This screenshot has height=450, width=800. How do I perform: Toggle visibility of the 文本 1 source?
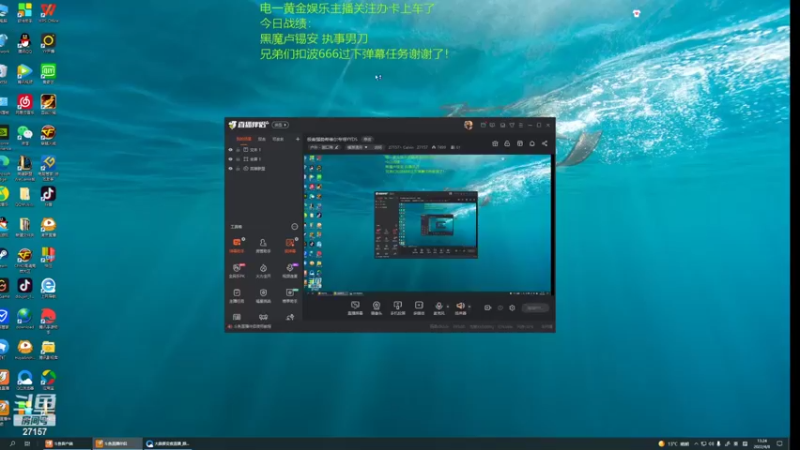coord(230,150)
